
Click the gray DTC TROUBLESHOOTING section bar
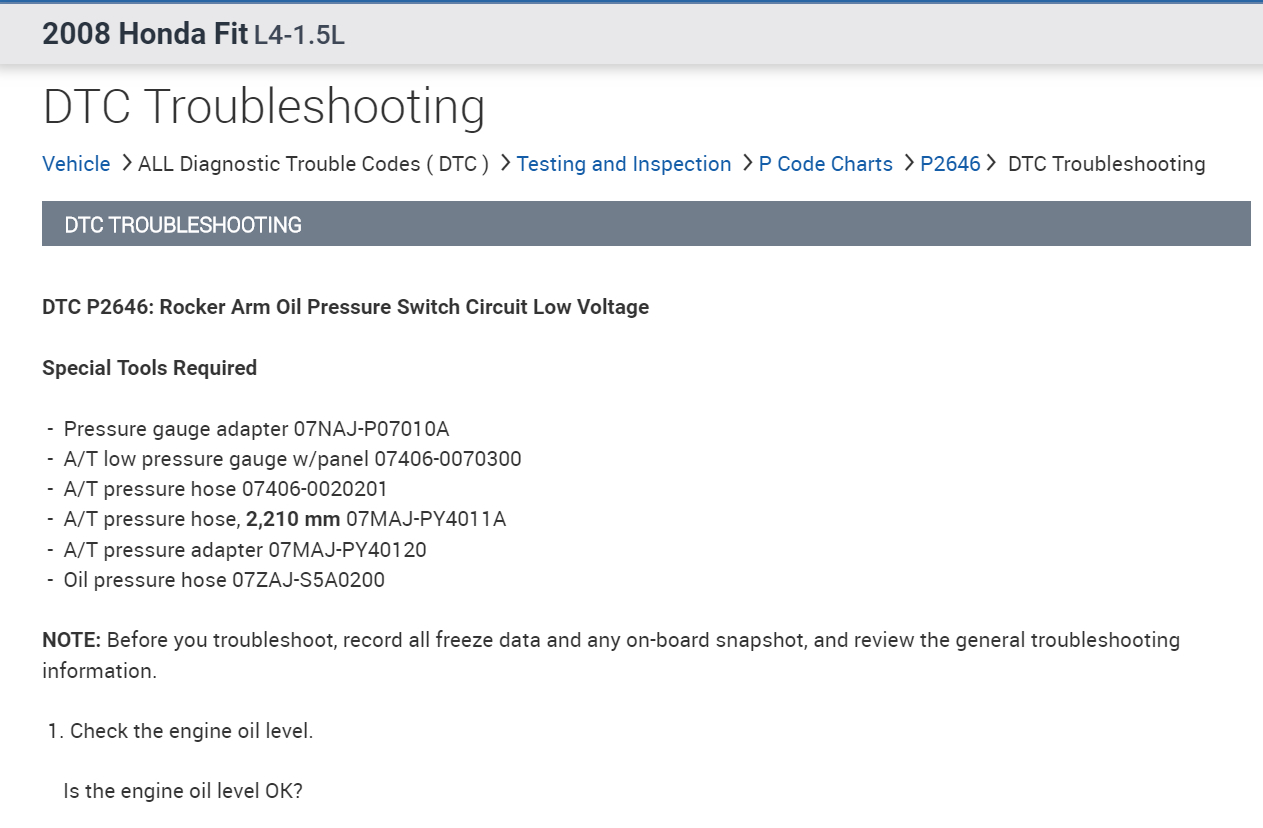pos(646,224)
